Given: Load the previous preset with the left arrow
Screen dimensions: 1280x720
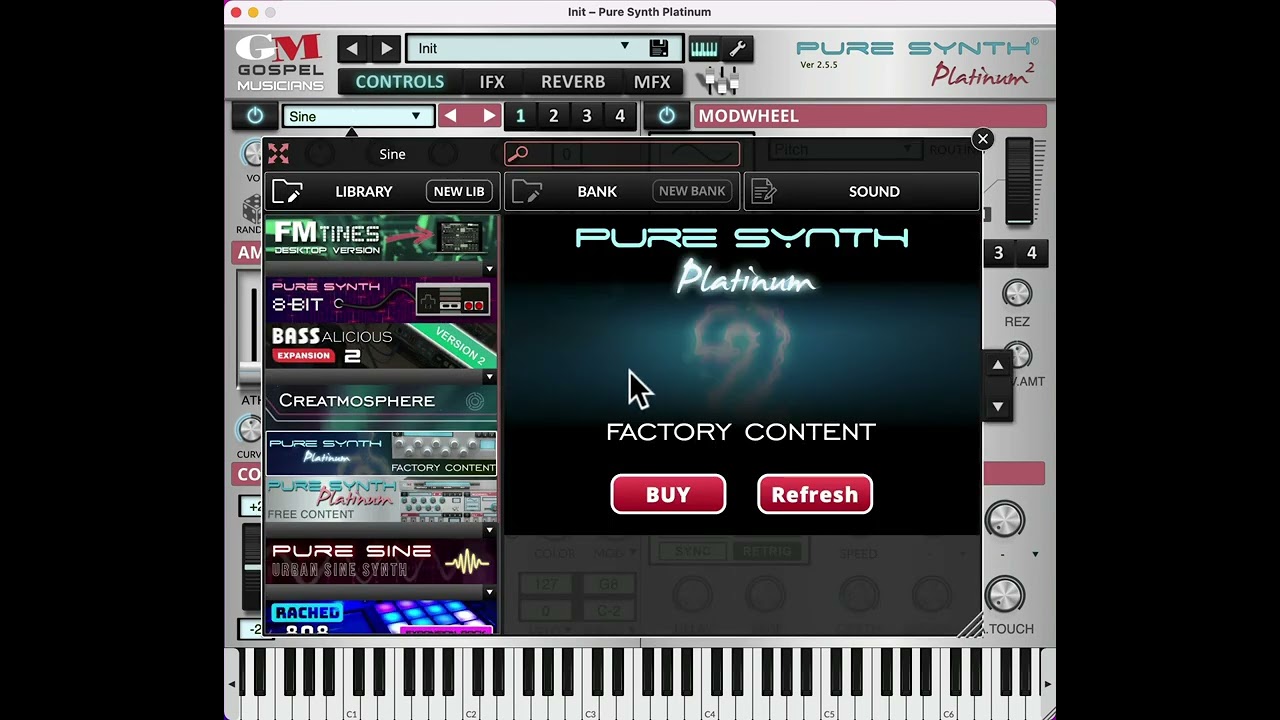Looking at the screenshot, I should (352, 48).
